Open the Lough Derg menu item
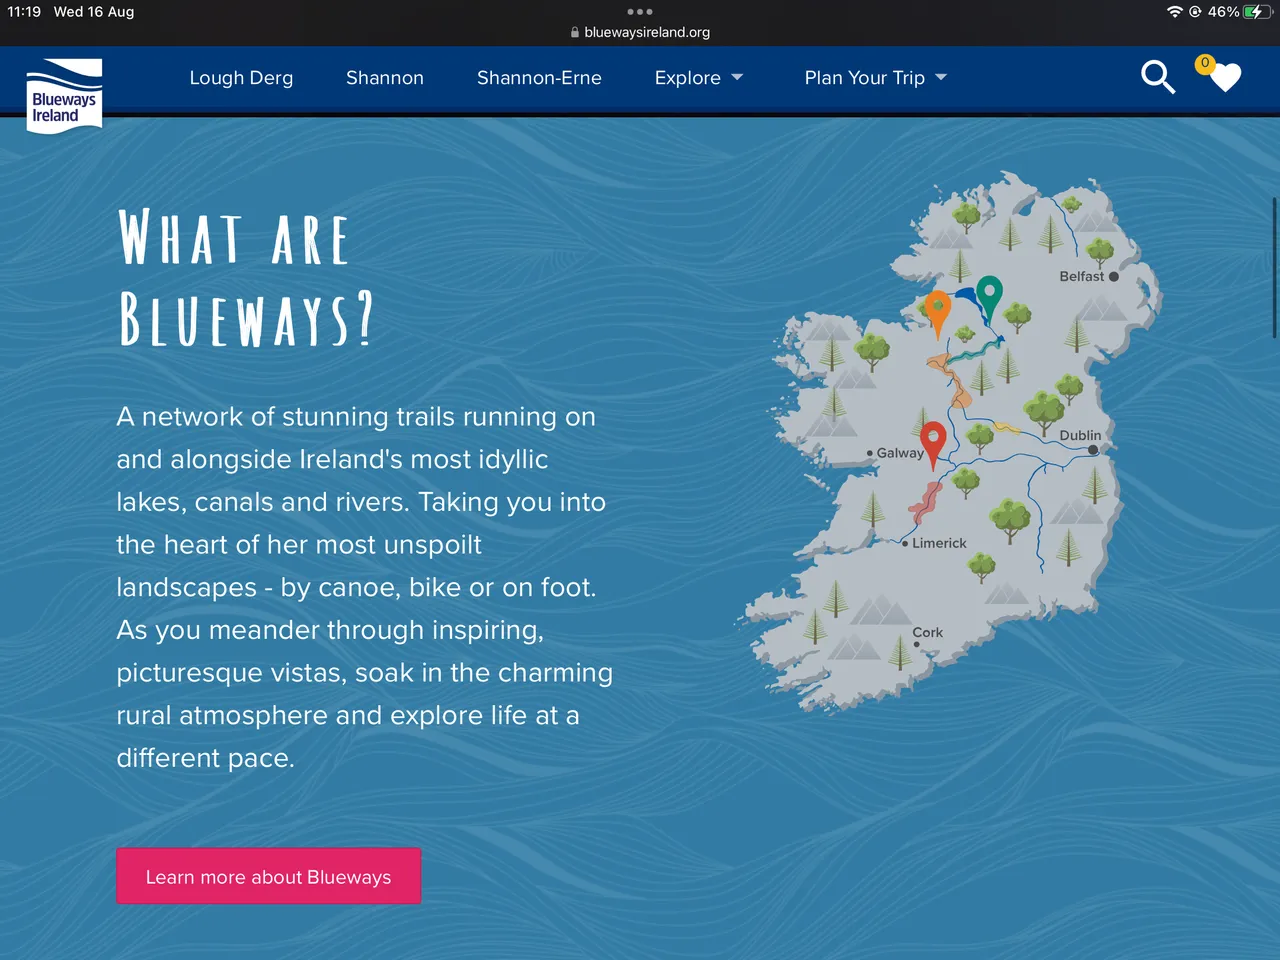The height and width of the screenshot is (960, 1280). [x=241, y=78]
